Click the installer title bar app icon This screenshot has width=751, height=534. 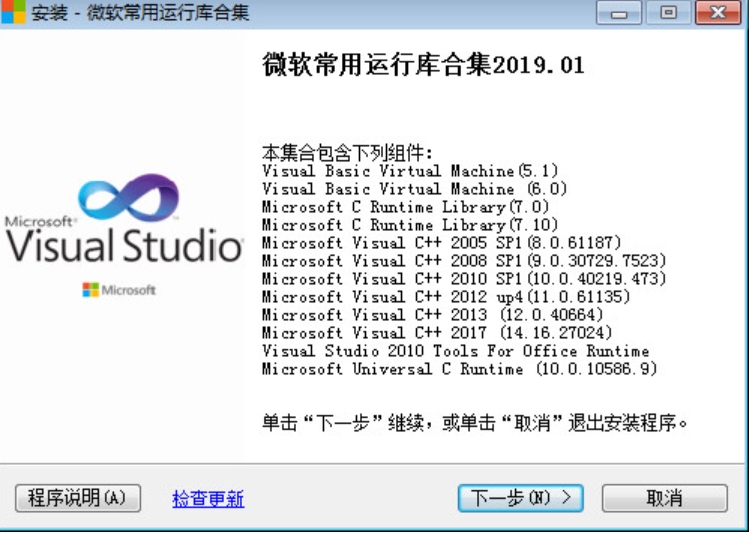tap(13, 12)
